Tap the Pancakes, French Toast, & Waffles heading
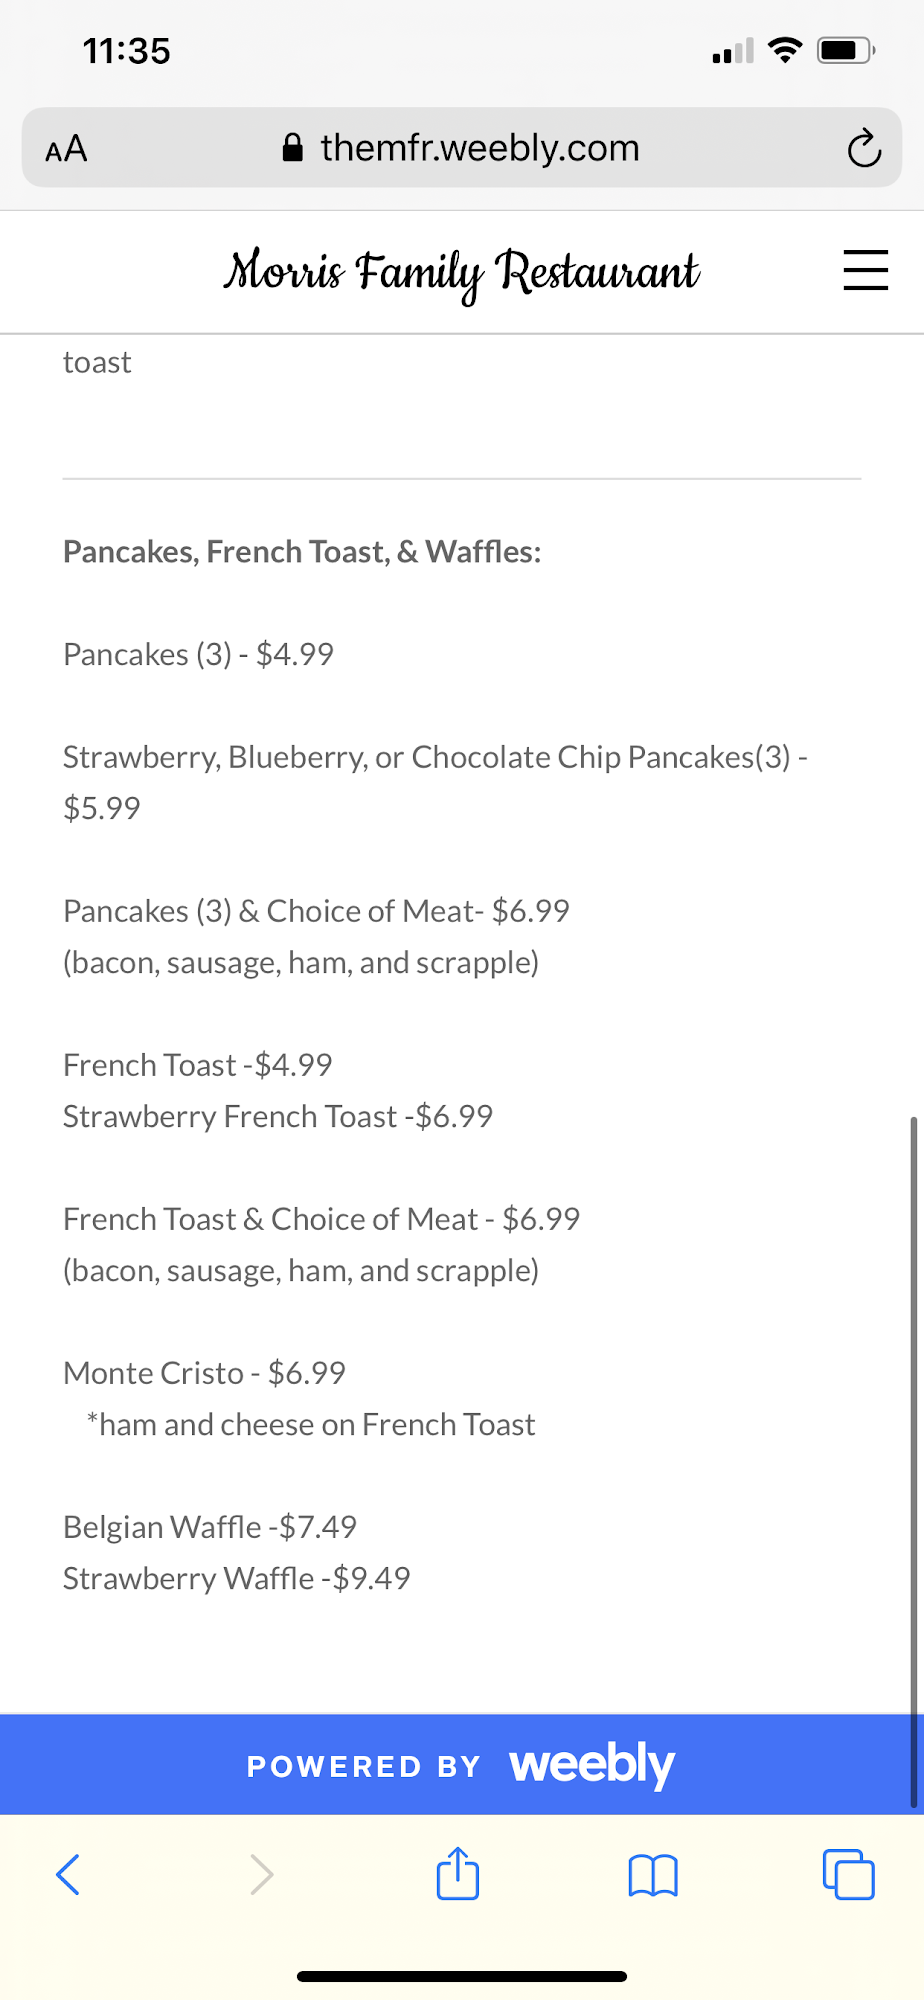This screenshot has width=924, height=2000. (x=302, y=552)
